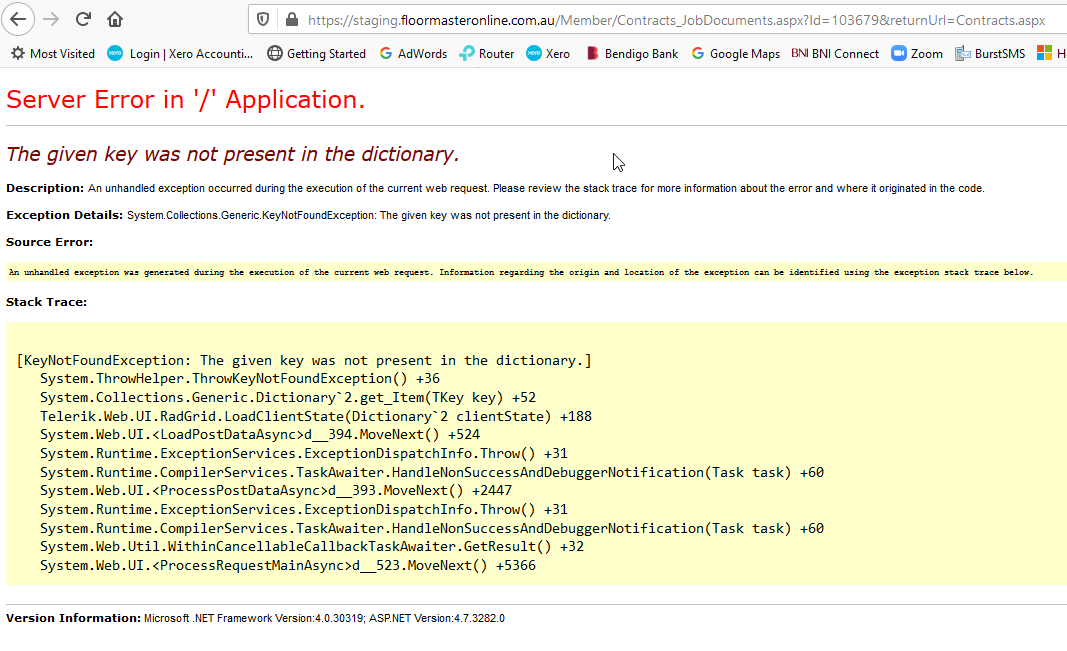Image resolution: width=1067 pixels, height=651 pixels.
Task: Click the forward navigation arrow
Action: [x=51, y=19]
